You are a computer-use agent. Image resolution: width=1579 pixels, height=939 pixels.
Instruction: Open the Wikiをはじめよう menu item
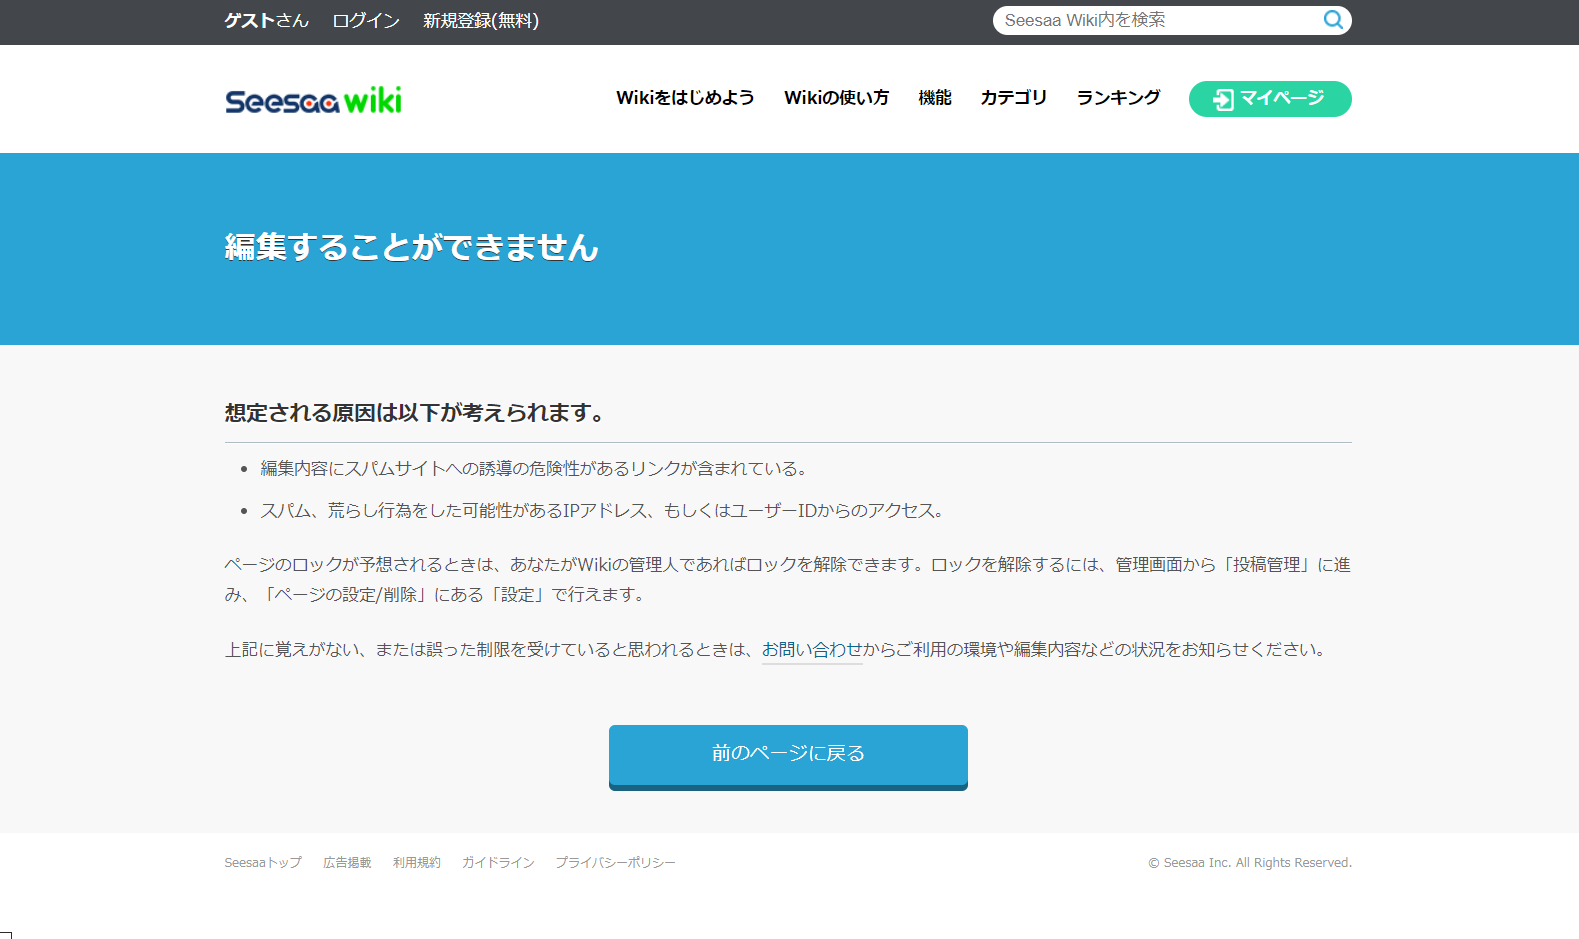tap(685, 98)
